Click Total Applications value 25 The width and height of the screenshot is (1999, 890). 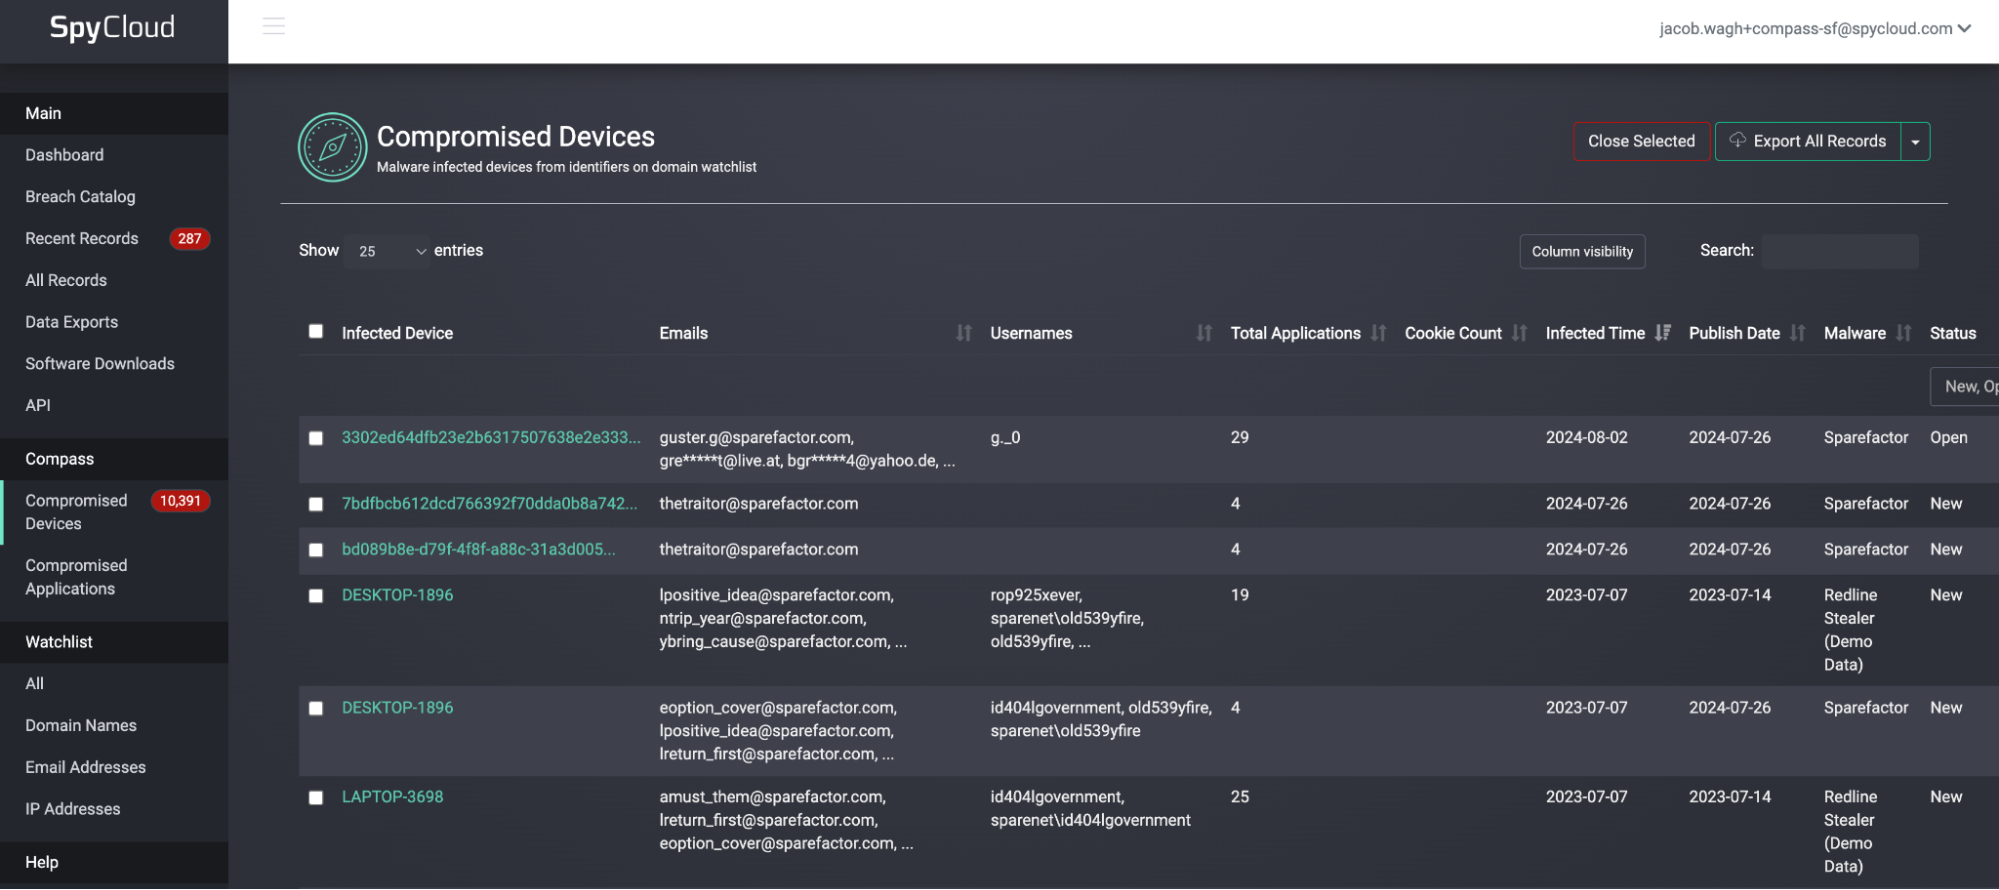[1239, 798]
